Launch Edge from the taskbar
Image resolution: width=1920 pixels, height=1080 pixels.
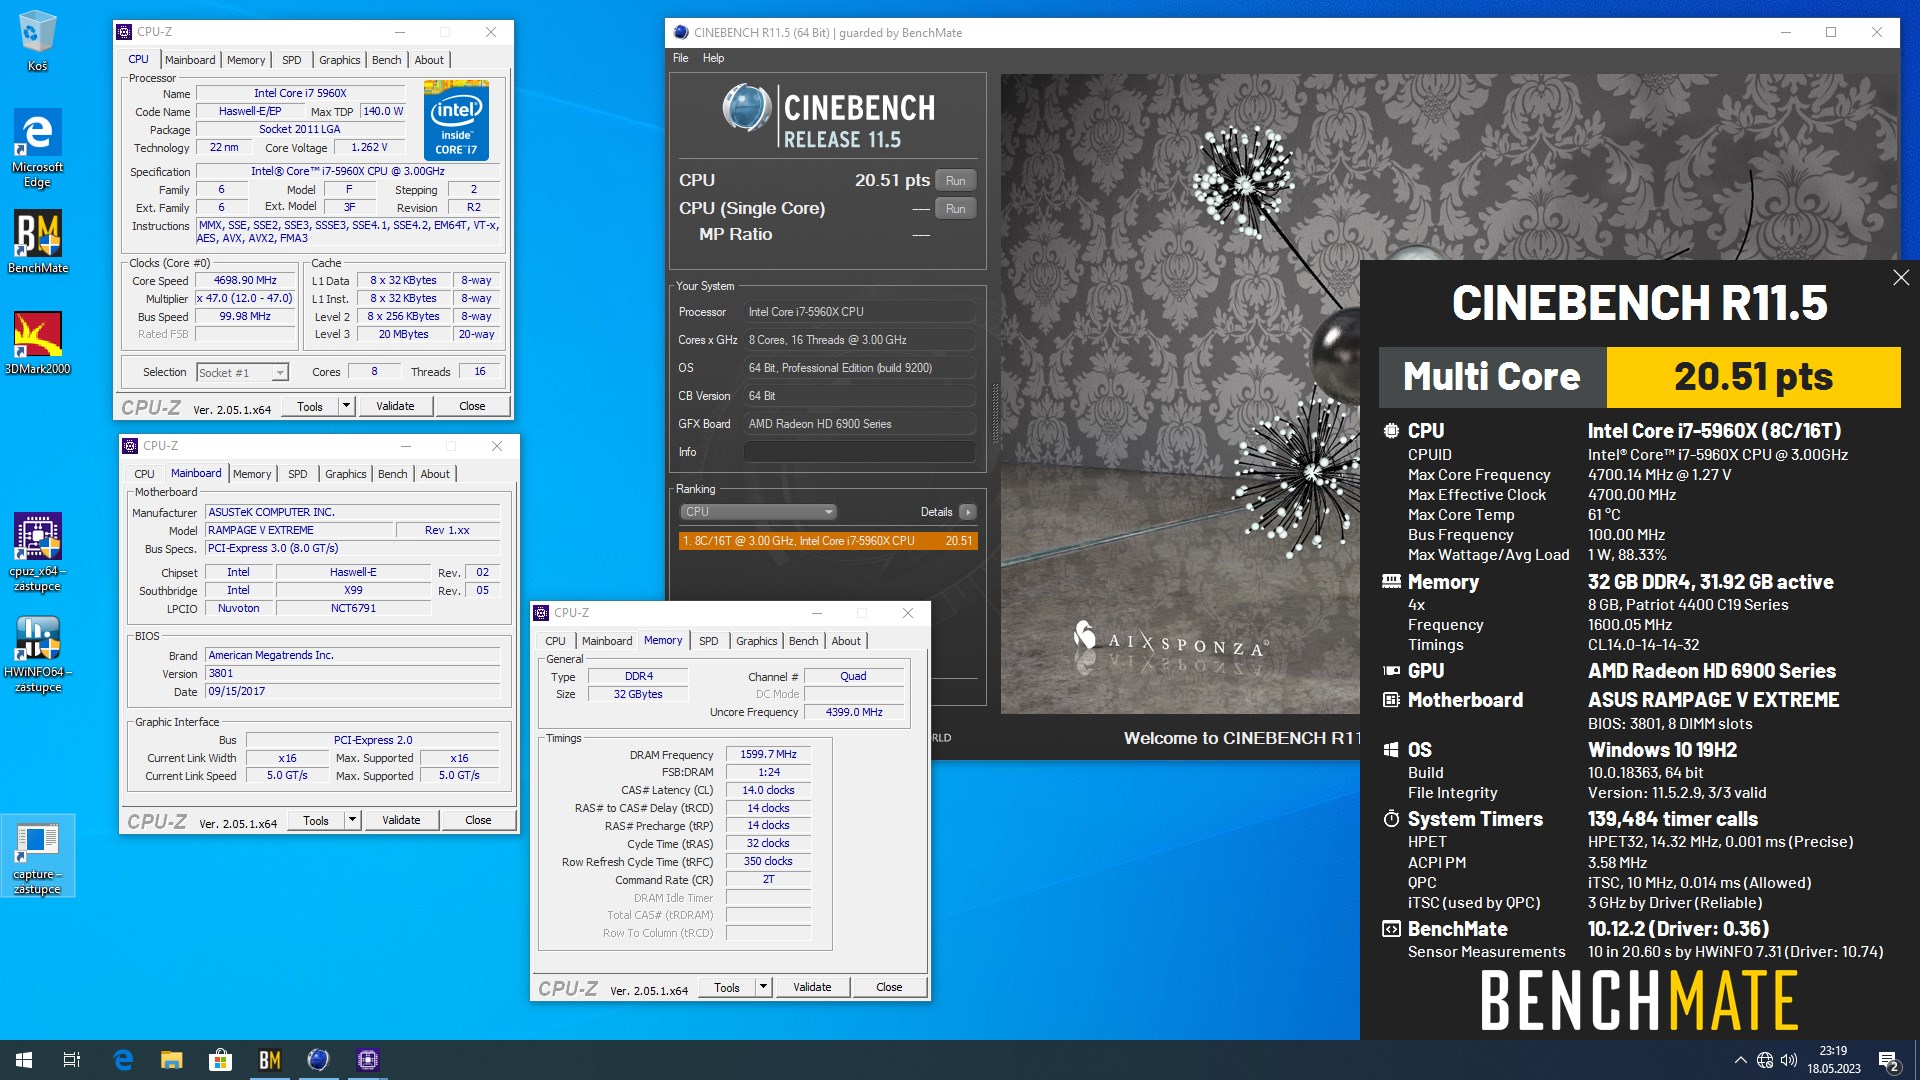click(123, 1060)
